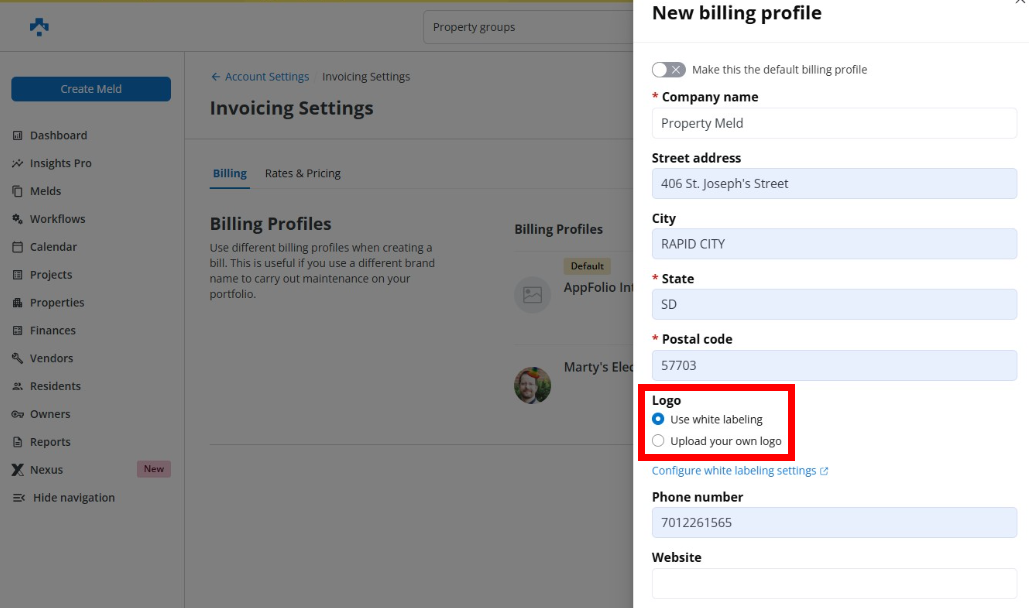The width and height of the screenshot is (1029, 608).
Task: Open the Calendar sidebar item
Action: 53,247
